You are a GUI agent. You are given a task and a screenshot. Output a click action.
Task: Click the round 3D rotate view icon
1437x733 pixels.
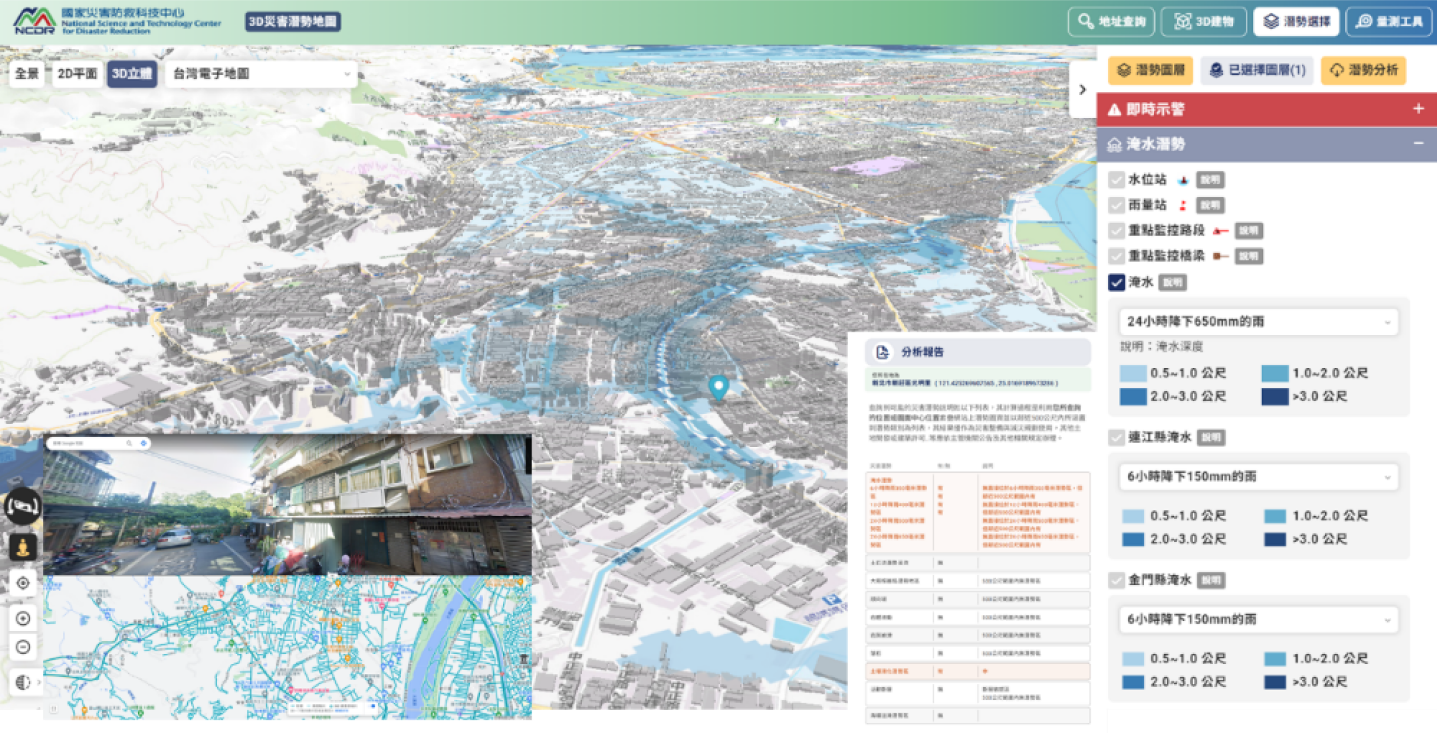click(x=23, y=507)
